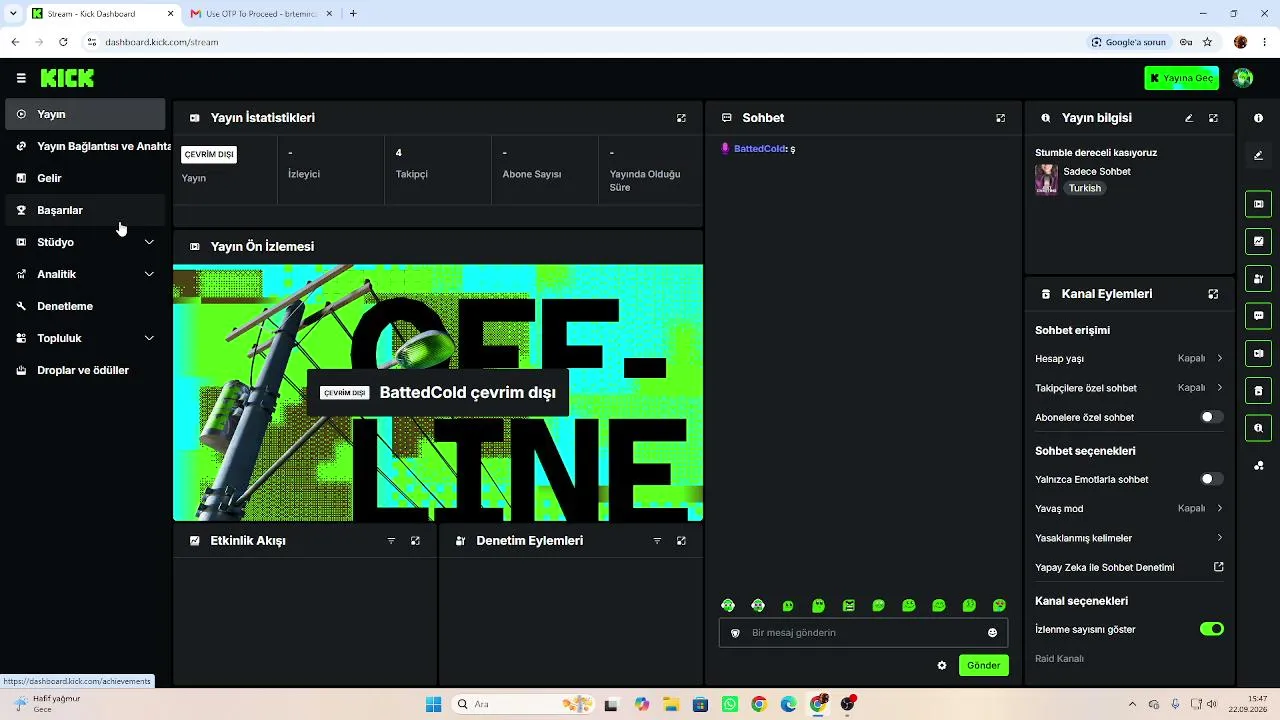Expand the Topluluk sidebar section

(85, 338)
